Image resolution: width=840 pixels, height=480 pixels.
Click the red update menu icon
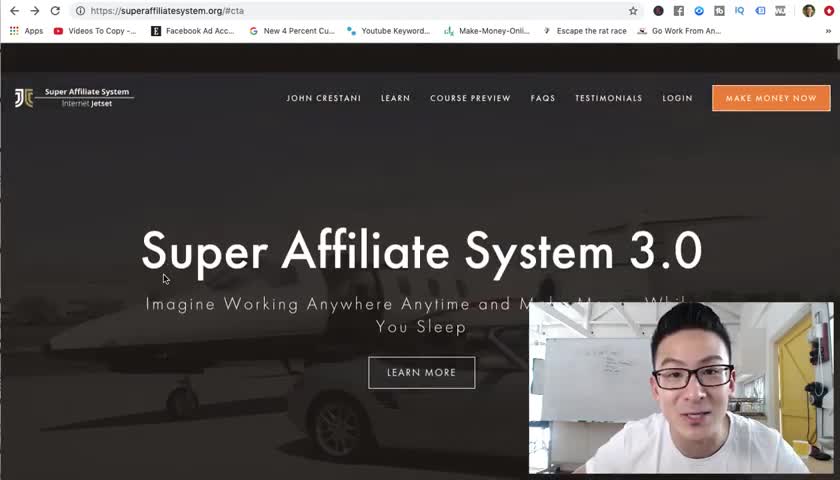829,11
